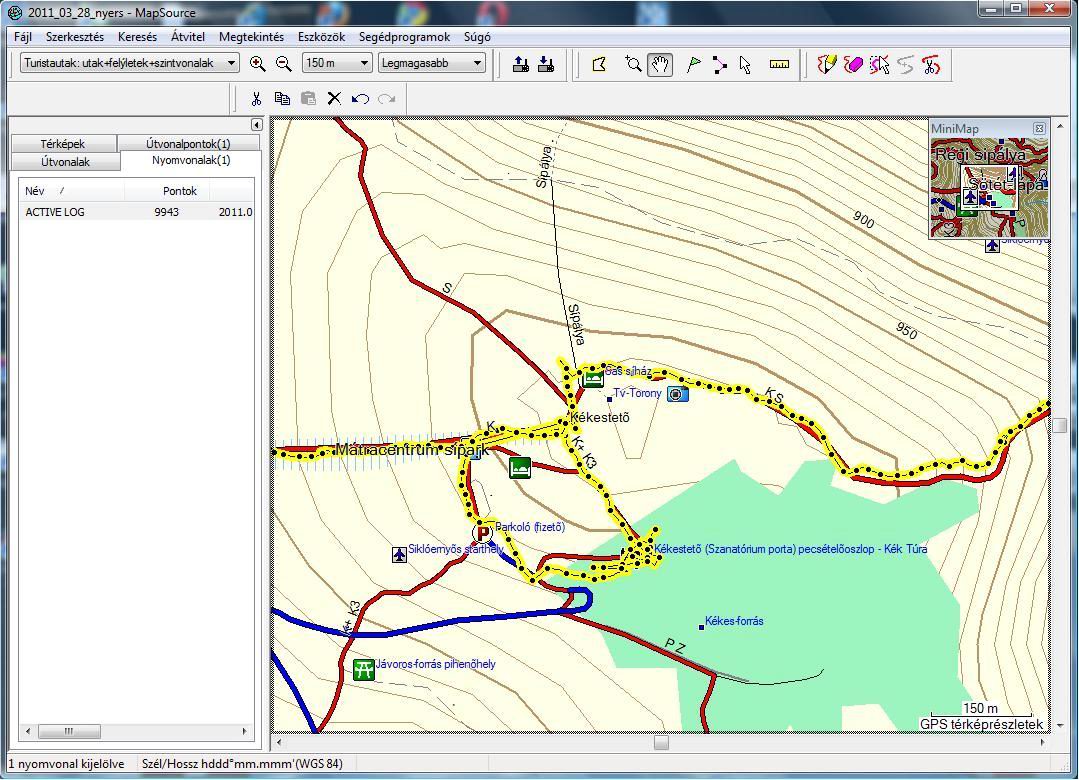Click the lodging icon below Kékestető
Image resolution: width=1079 pixels, height=780 pixels.
pos(520,468)
